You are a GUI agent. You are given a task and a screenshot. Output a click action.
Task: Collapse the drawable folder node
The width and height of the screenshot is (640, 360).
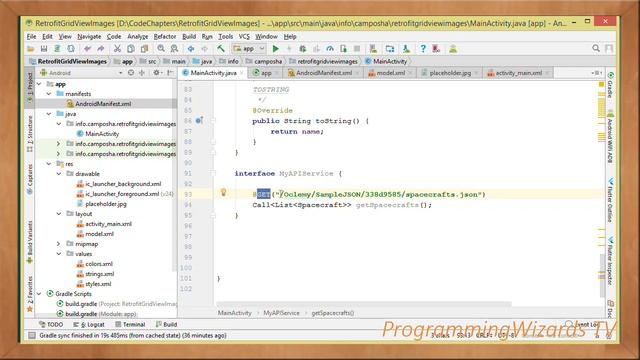pos(59,174)
